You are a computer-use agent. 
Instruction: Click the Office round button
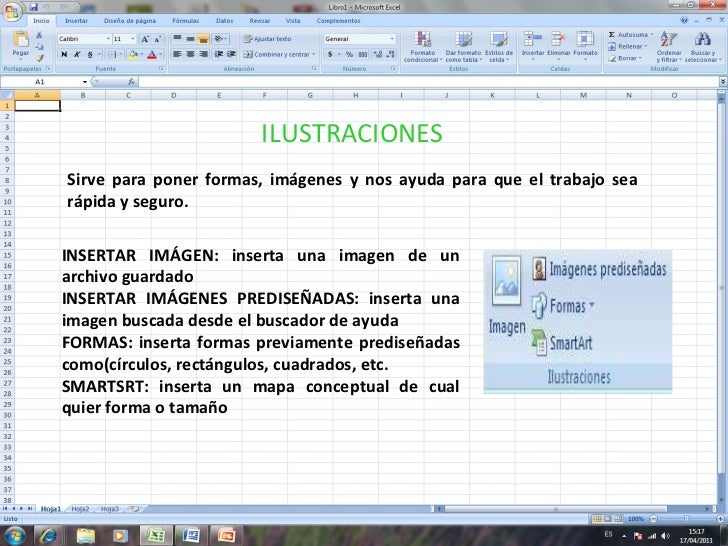(10, 11)
